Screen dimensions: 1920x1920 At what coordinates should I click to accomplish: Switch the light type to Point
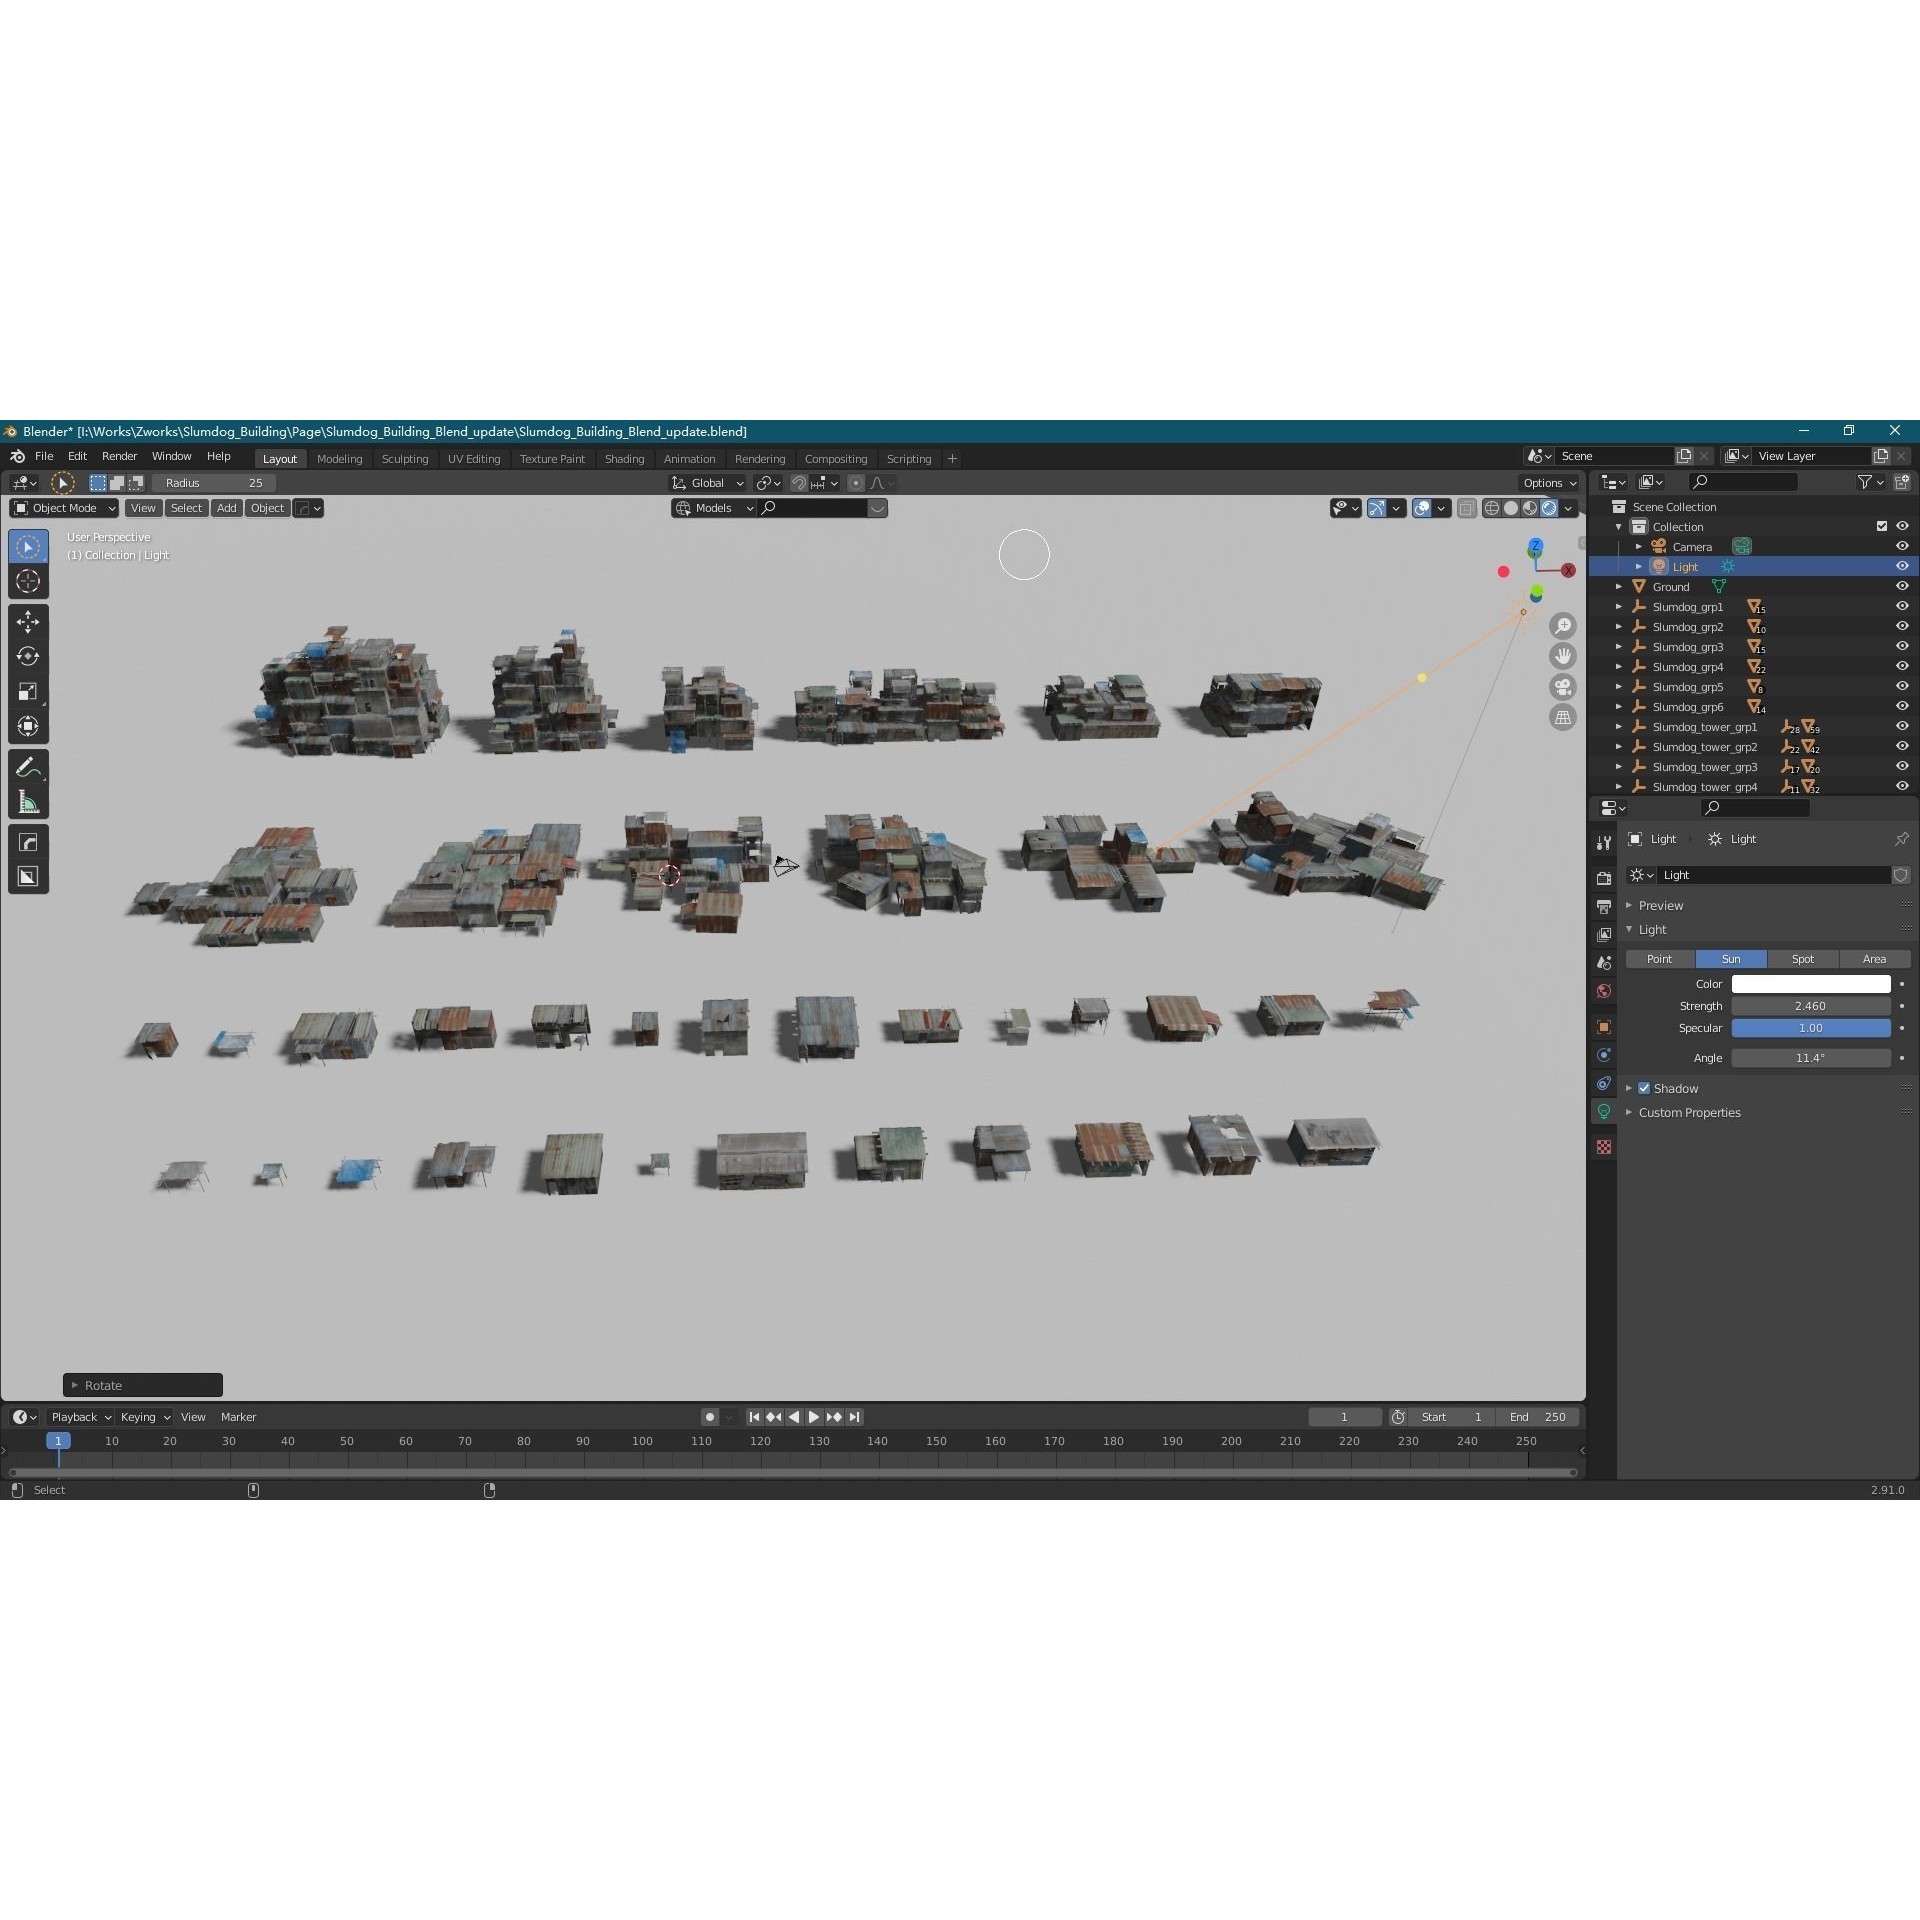pyautogui.click(x=1659, y=958)
